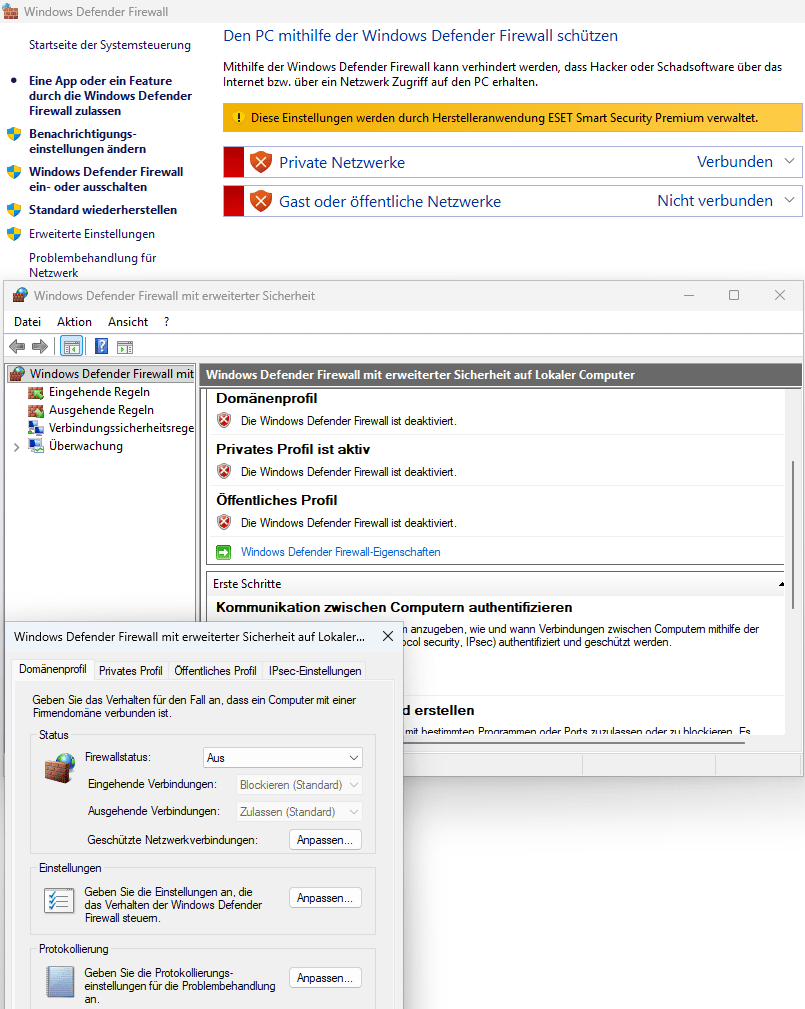Click the shield icon next to Benachrichtigungseinstellungen ändern
The width and height of the screenshot is (805, 1009).
point(14,134)
